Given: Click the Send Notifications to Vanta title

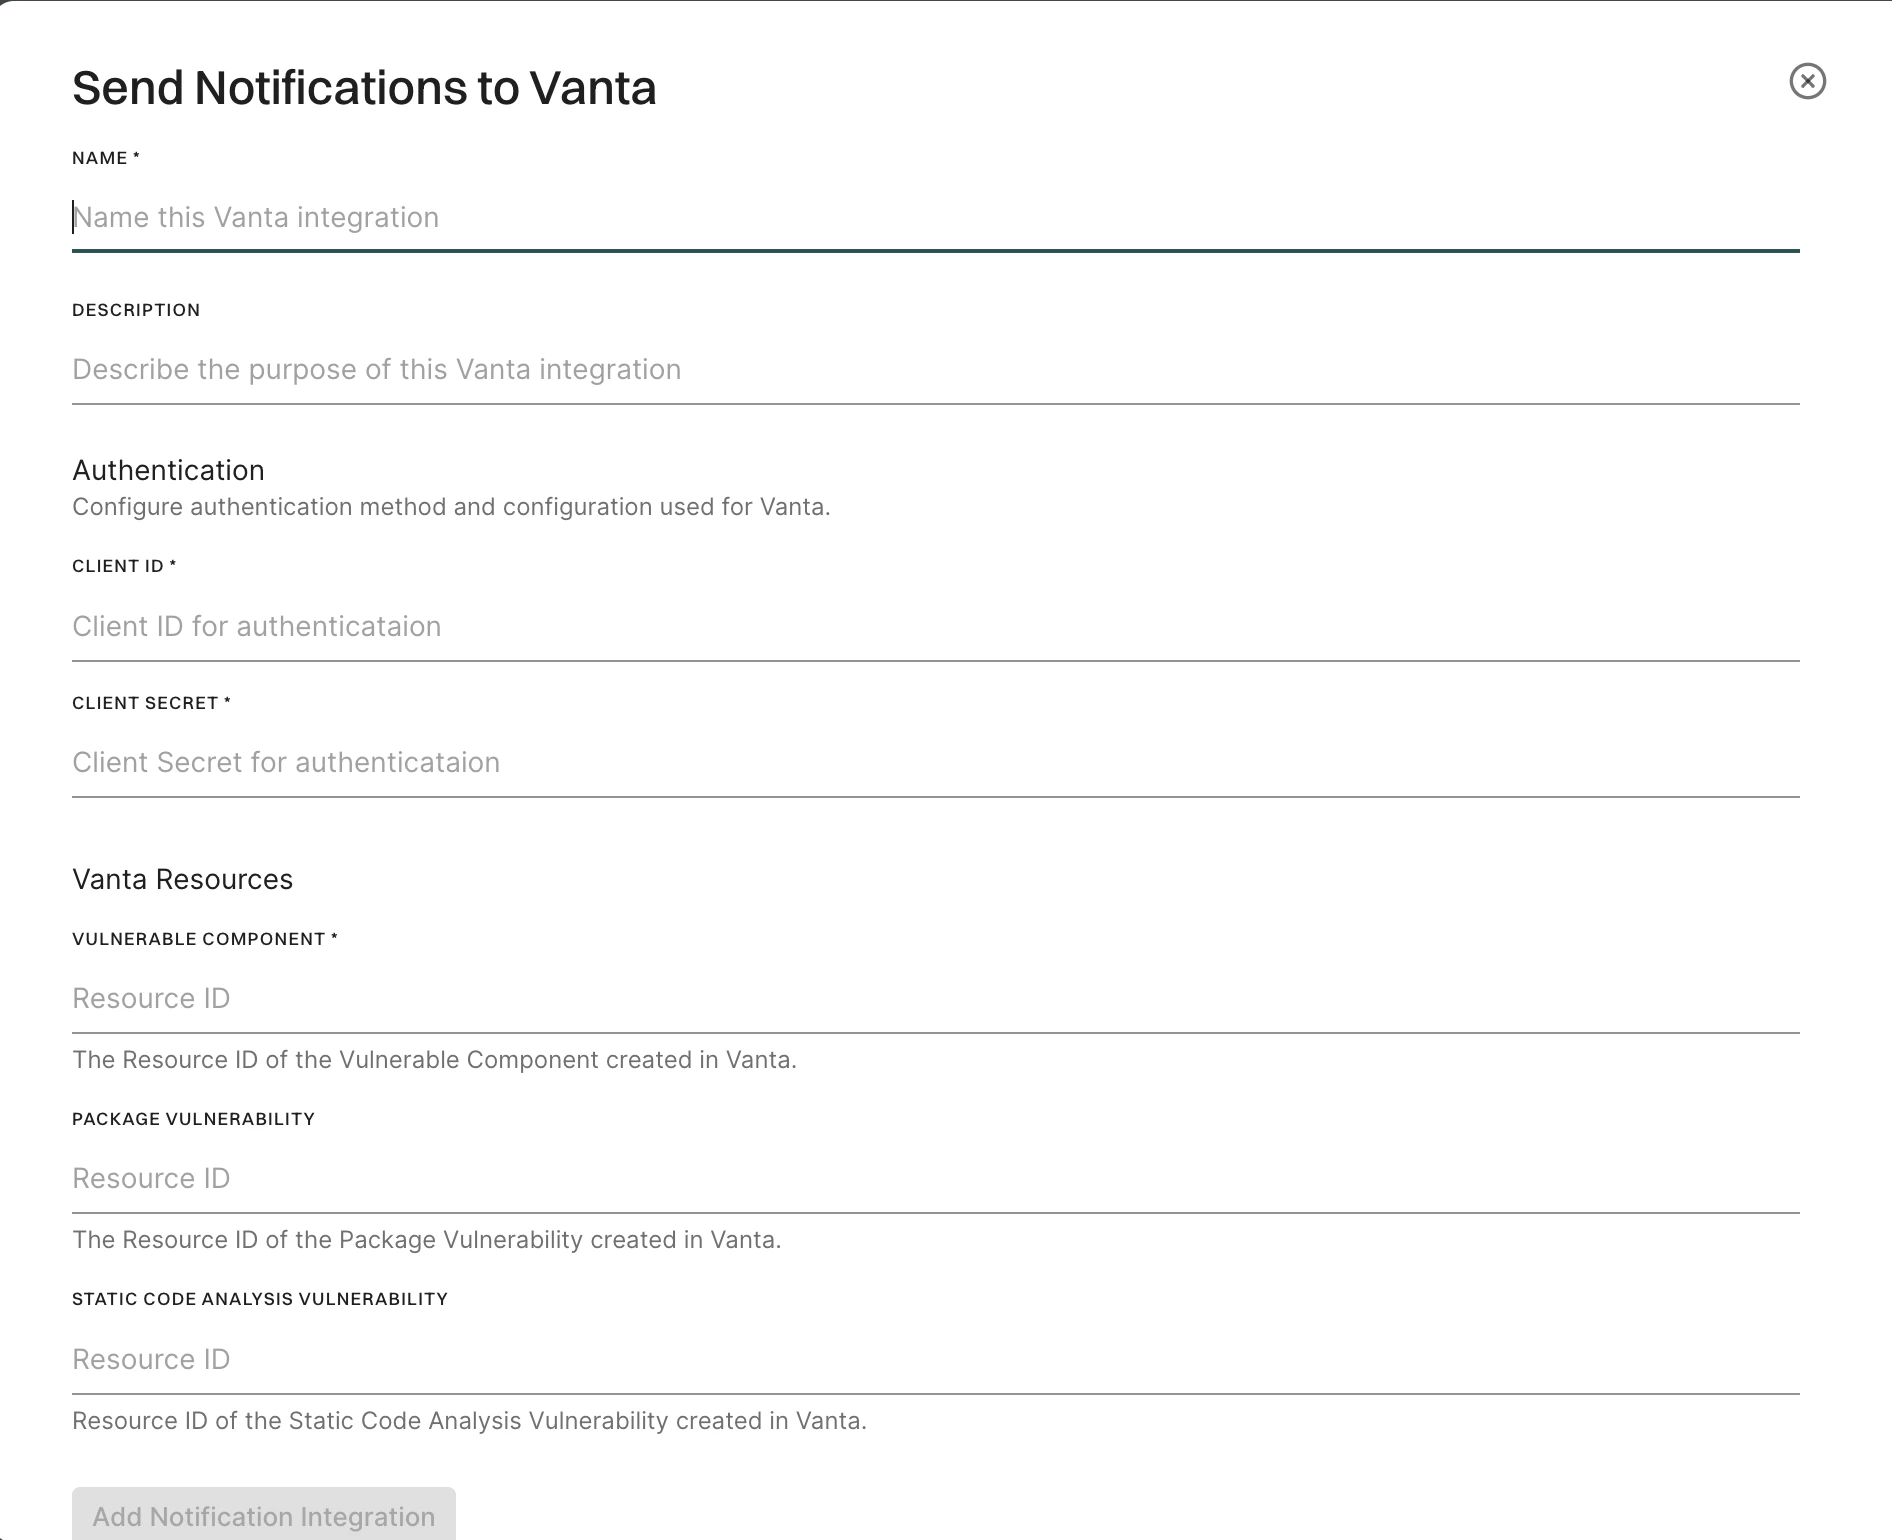Looking at the screenshot, I should [362, 87].
